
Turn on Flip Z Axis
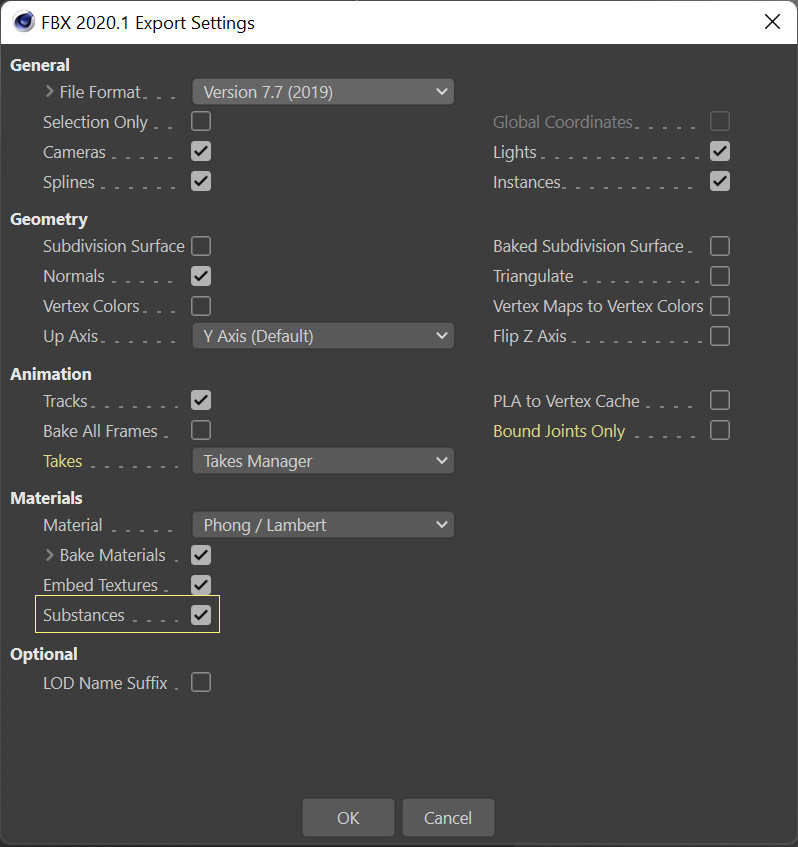point(720,336)
